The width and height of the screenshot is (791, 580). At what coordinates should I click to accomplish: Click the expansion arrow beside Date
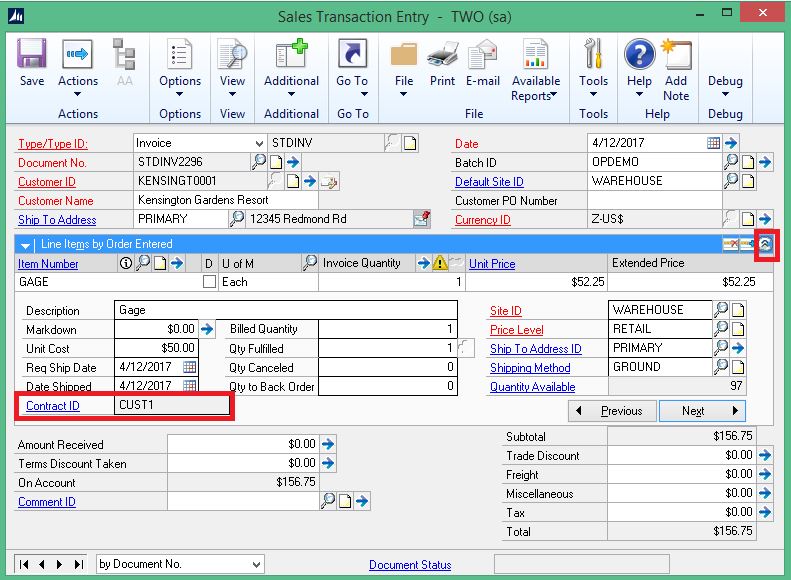coord(731,143)
